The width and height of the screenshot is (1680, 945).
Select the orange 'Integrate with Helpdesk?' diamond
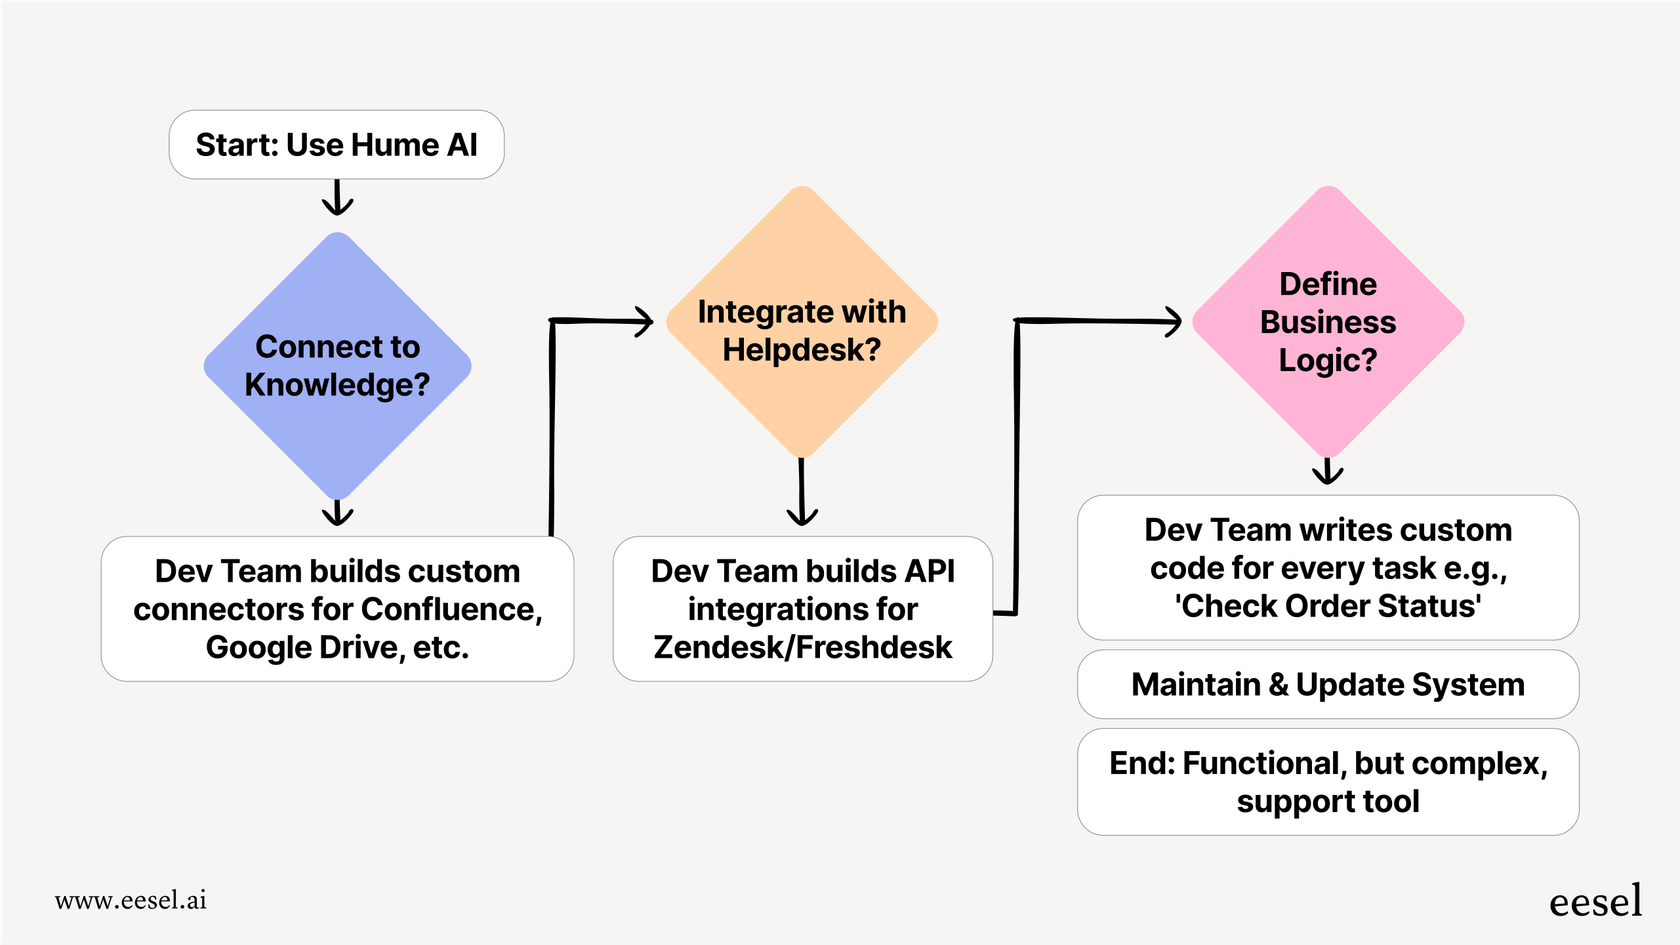click(x=801, y=330)
